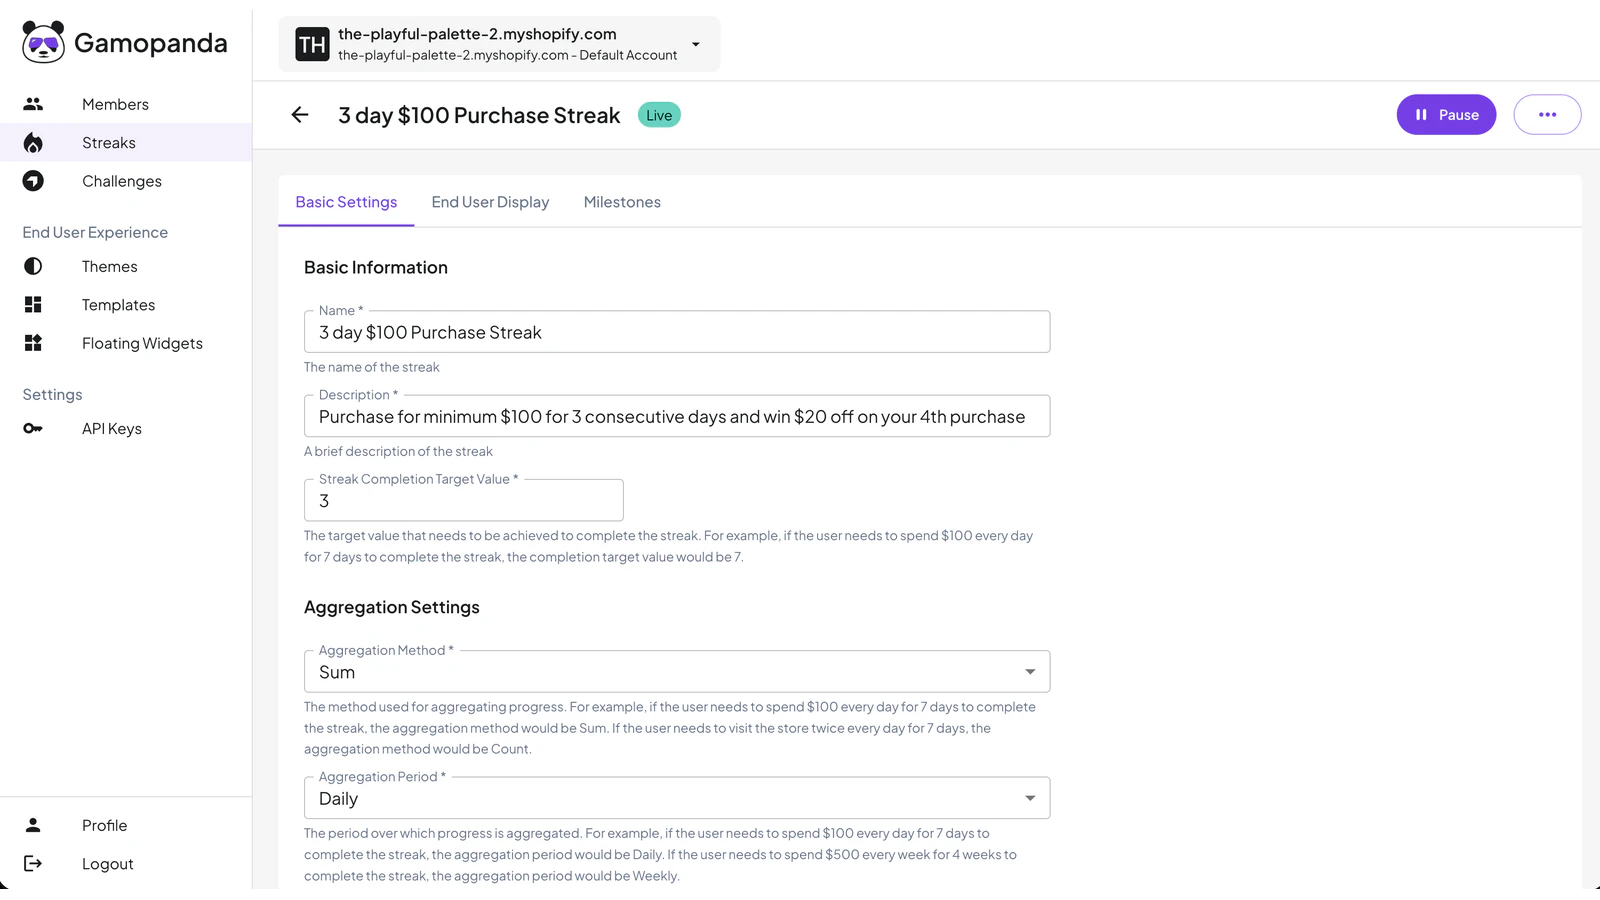Viewport: 1600px width, 900px height.
Task: Click the Logout arrow icon
Action: pyautogui.click(x=33, y=863)
